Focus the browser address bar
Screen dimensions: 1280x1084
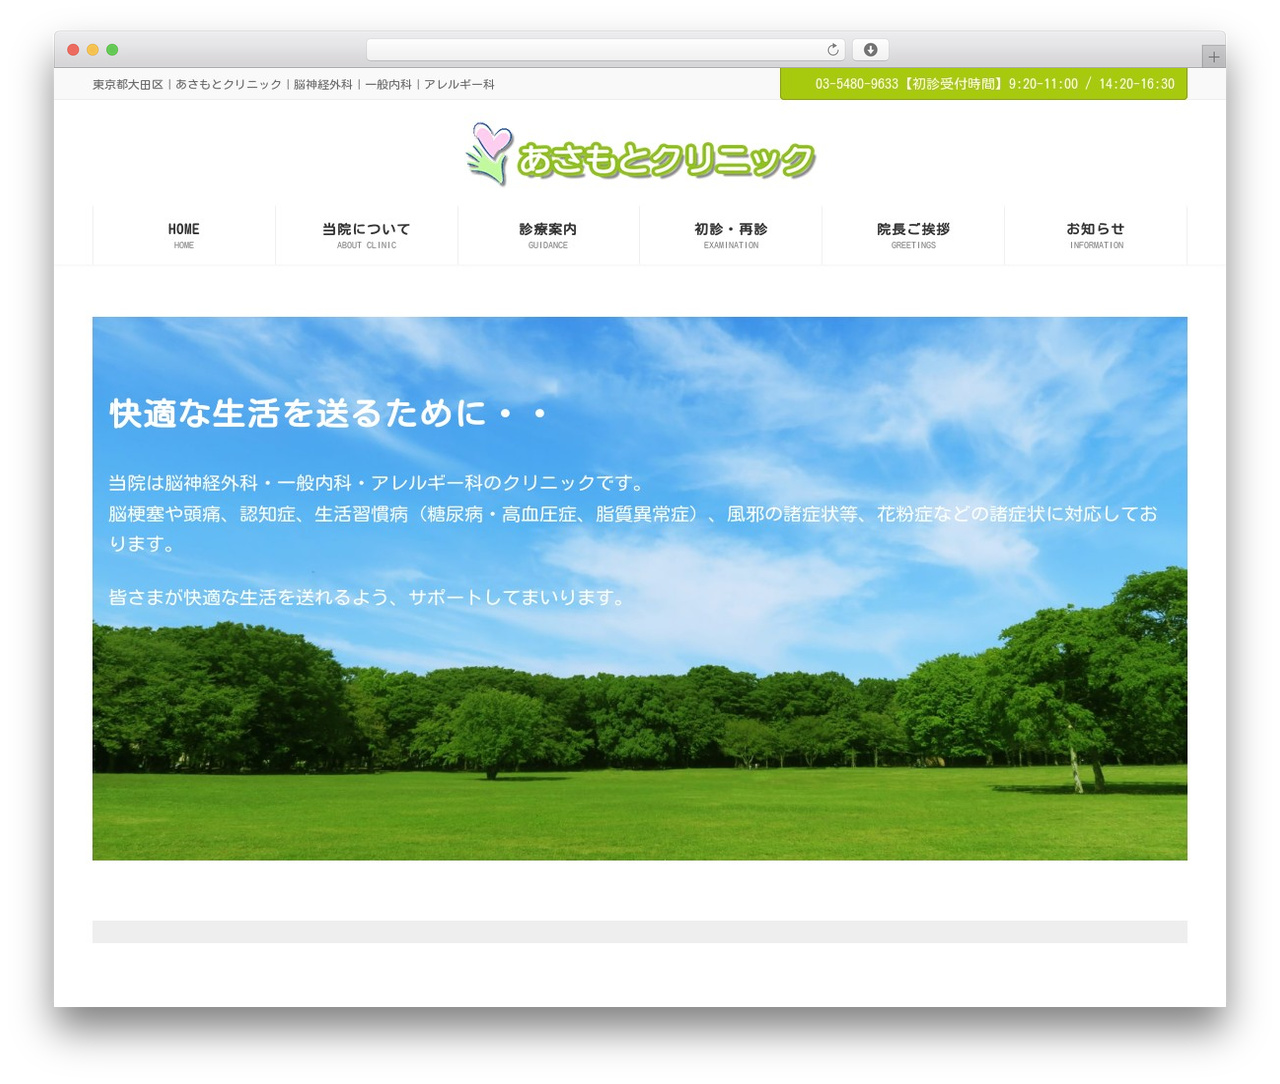(x=605, y=50)
